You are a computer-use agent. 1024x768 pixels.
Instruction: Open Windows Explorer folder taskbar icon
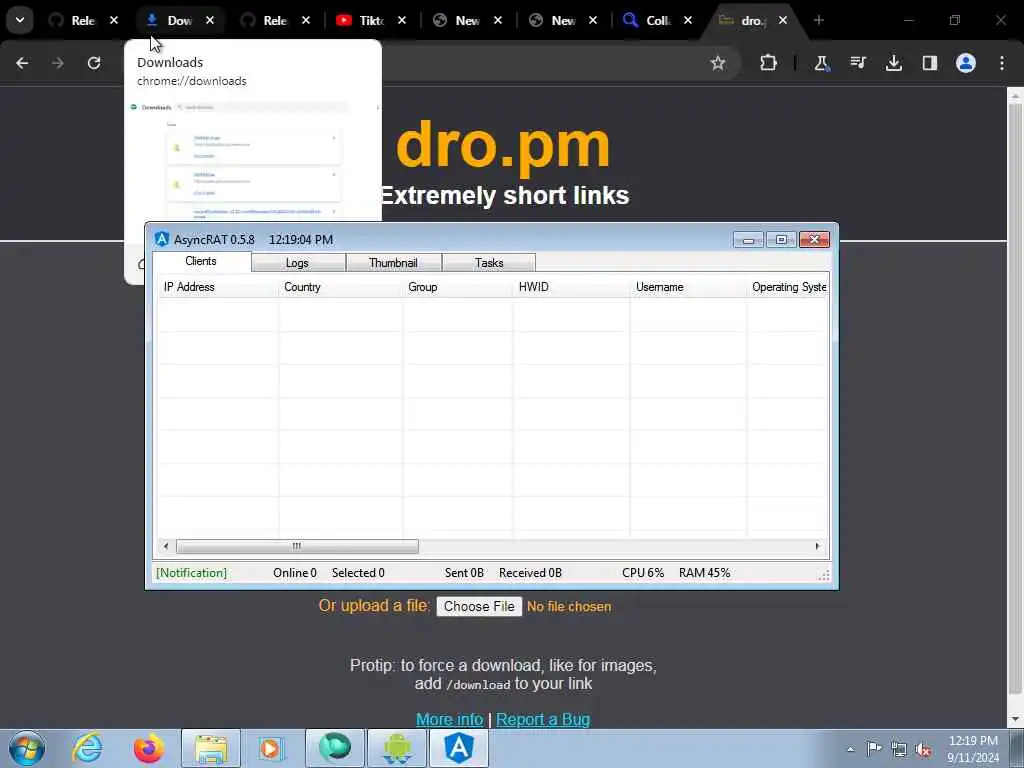tap(211, 748)
